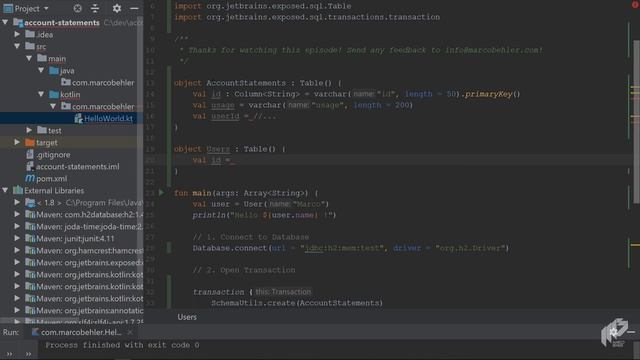Collapse External Libraries node

pos(5,190)
